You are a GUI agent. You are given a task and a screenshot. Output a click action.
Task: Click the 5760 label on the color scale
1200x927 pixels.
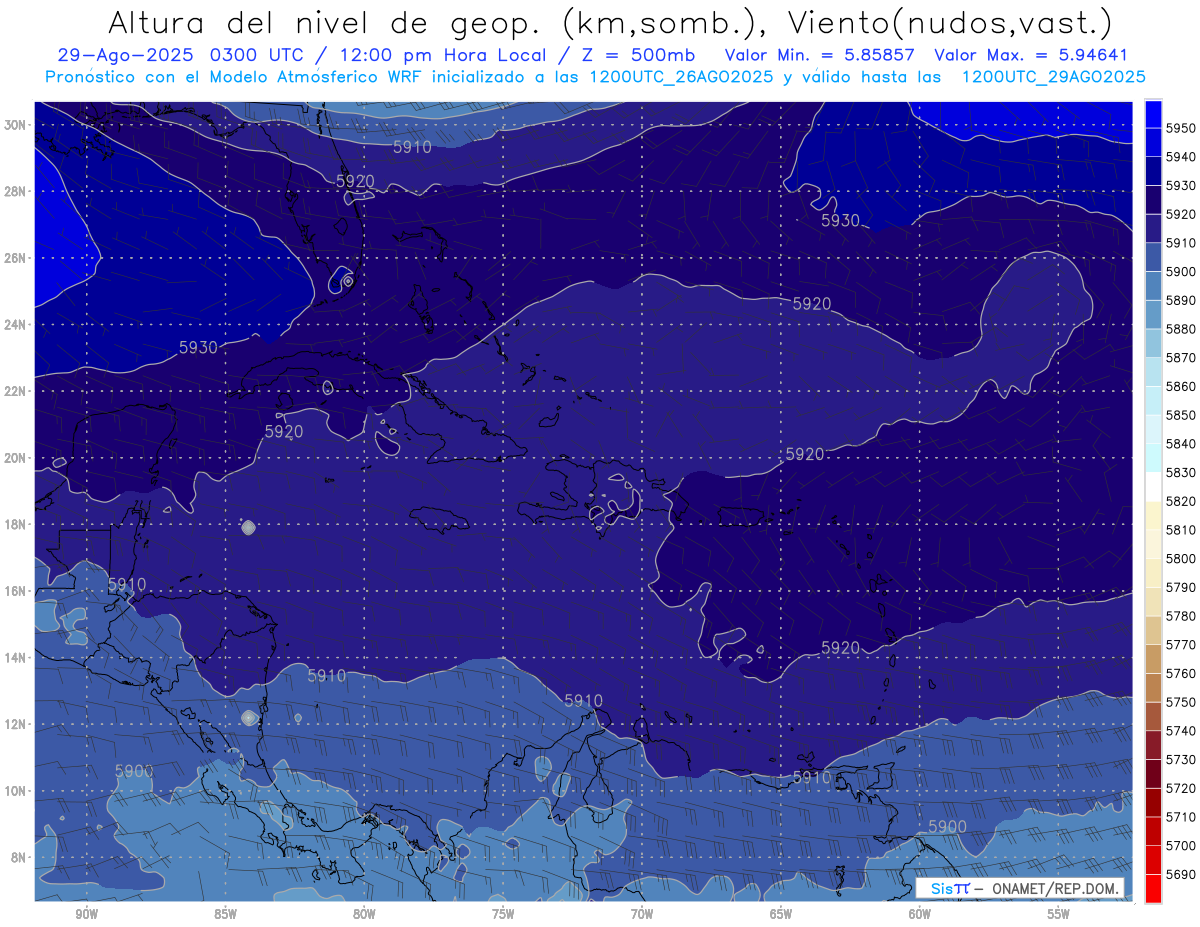point(1181,673)
